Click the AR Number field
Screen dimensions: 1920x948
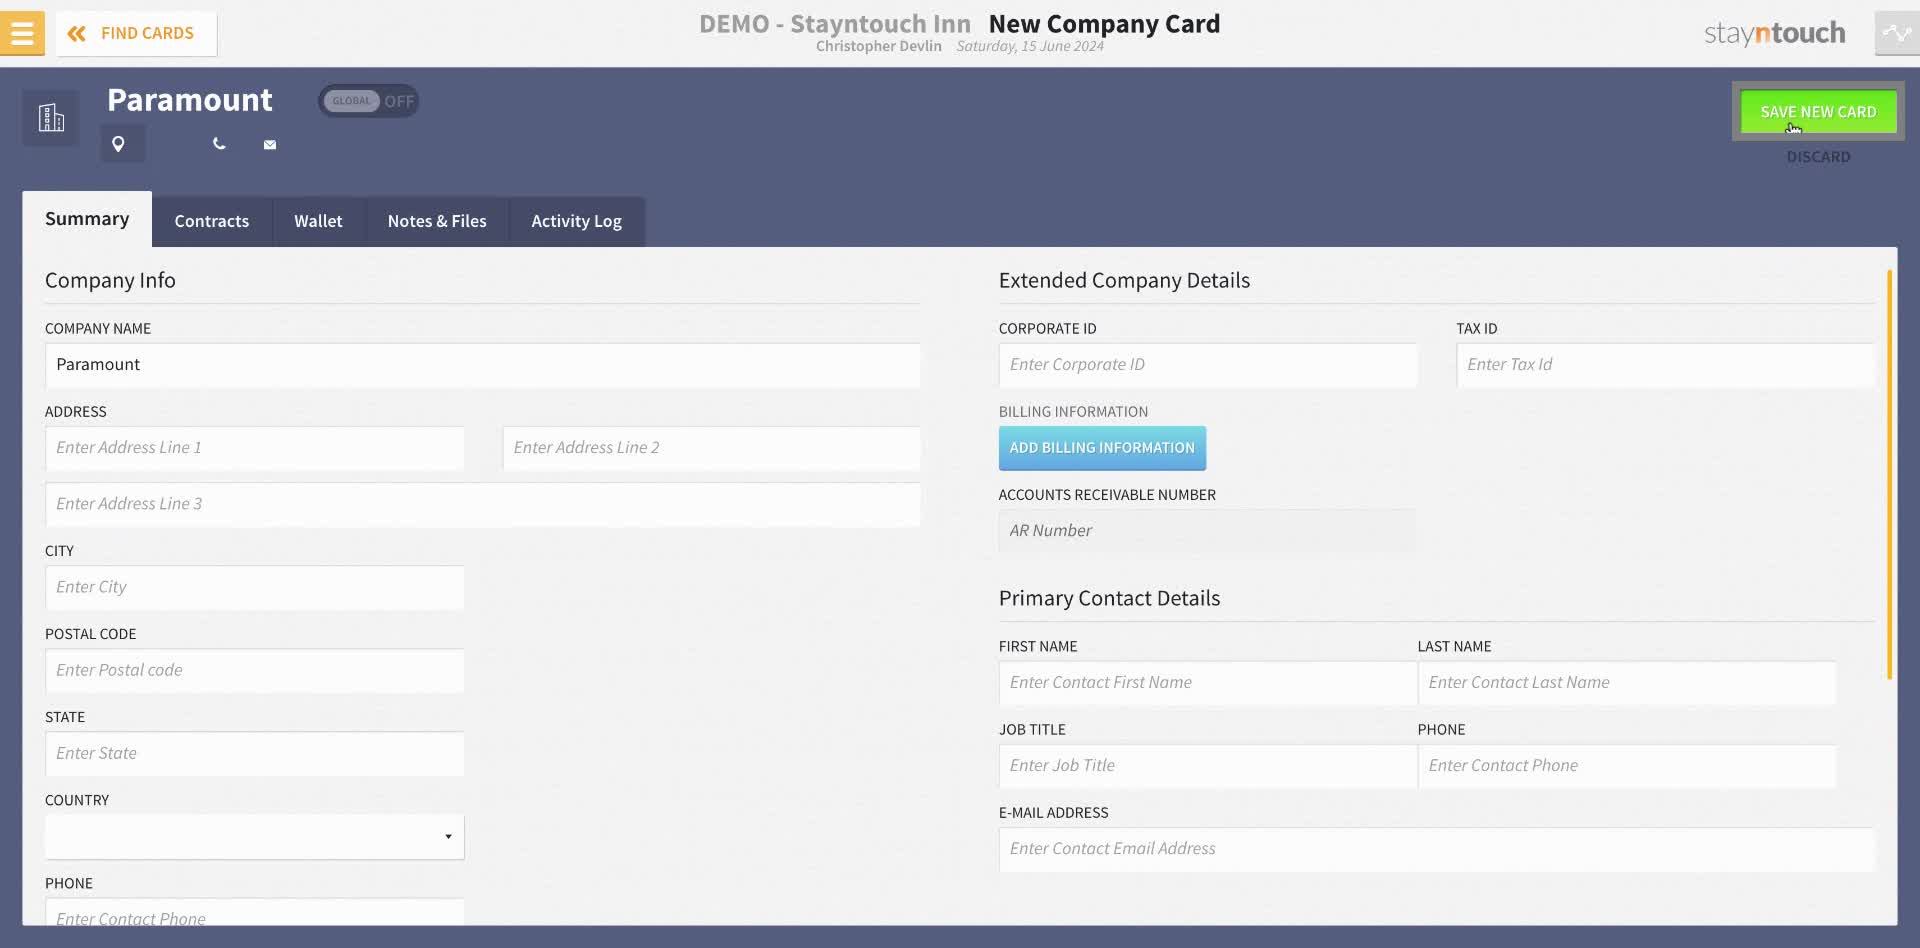click(1208, 531)
